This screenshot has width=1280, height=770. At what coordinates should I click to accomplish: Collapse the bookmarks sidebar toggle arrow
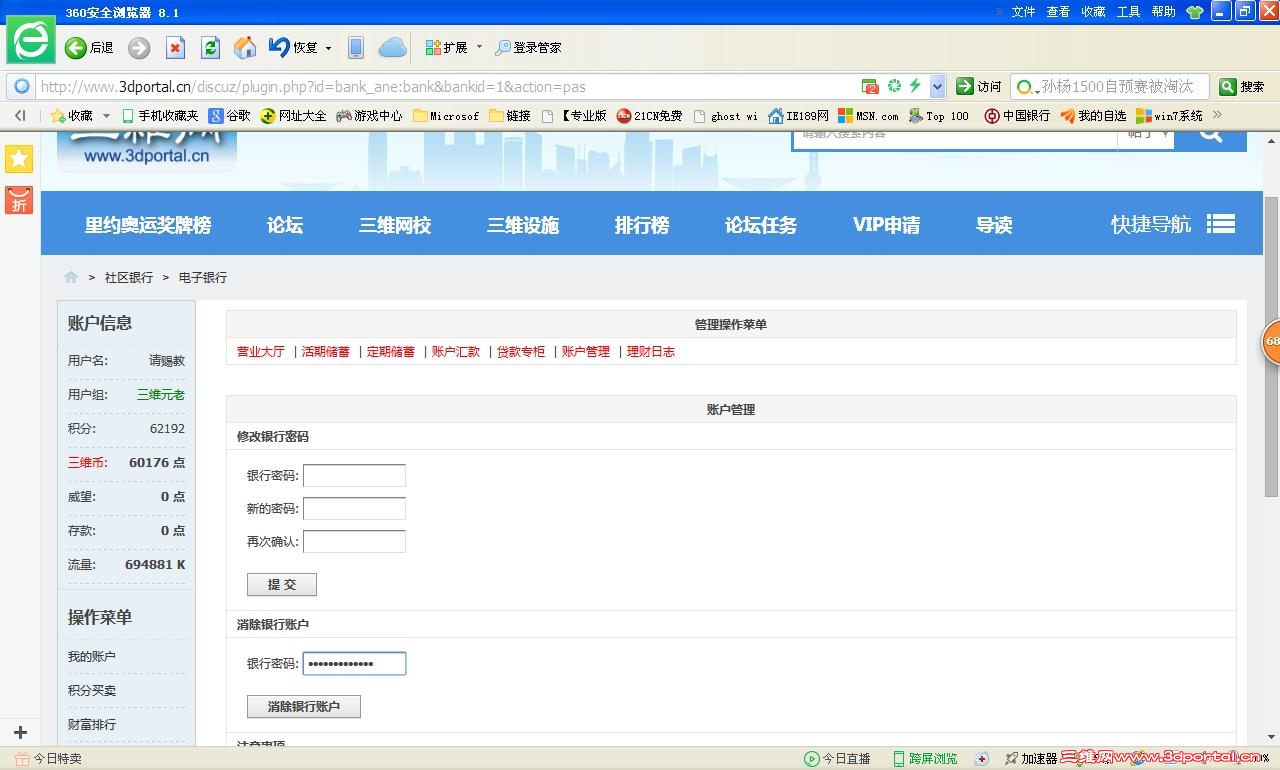point(20,116)
